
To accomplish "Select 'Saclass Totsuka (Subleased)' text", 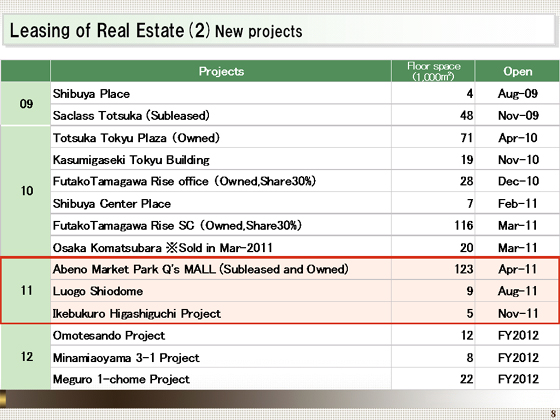I will [x=131, y=115].
